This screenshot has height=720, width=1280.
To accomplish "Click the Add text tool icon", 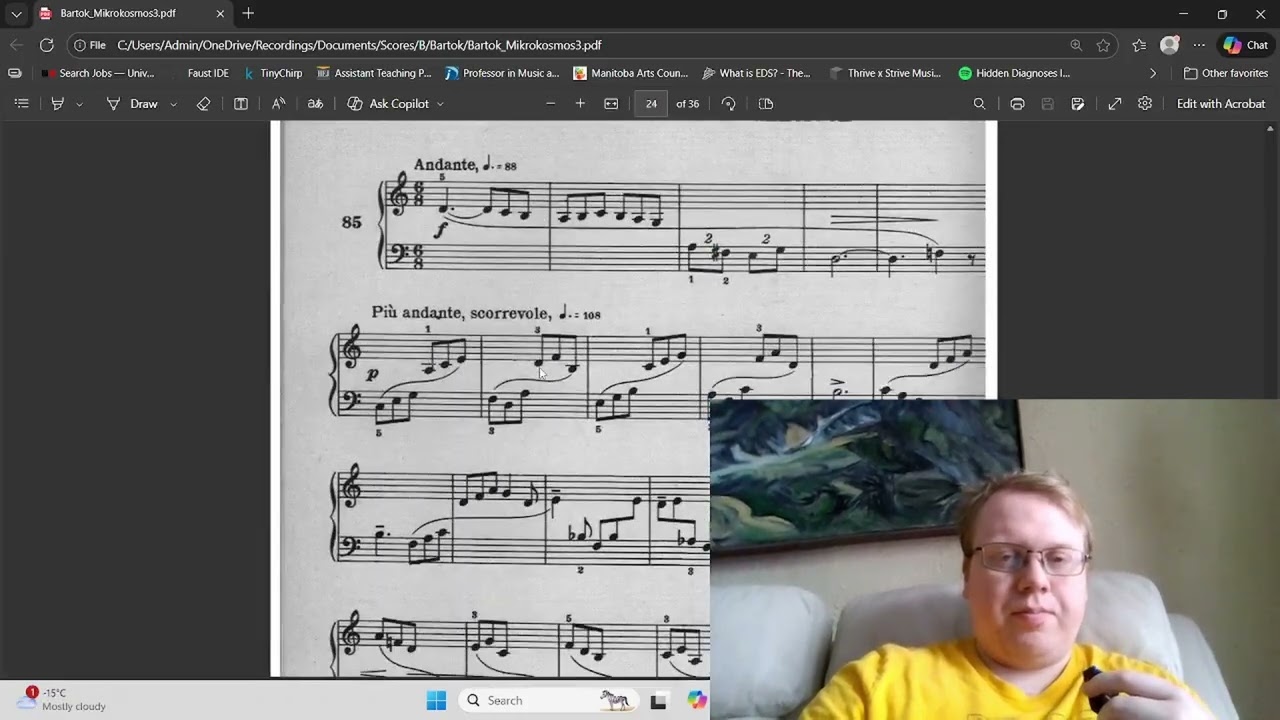I will (x=241, y=104).
